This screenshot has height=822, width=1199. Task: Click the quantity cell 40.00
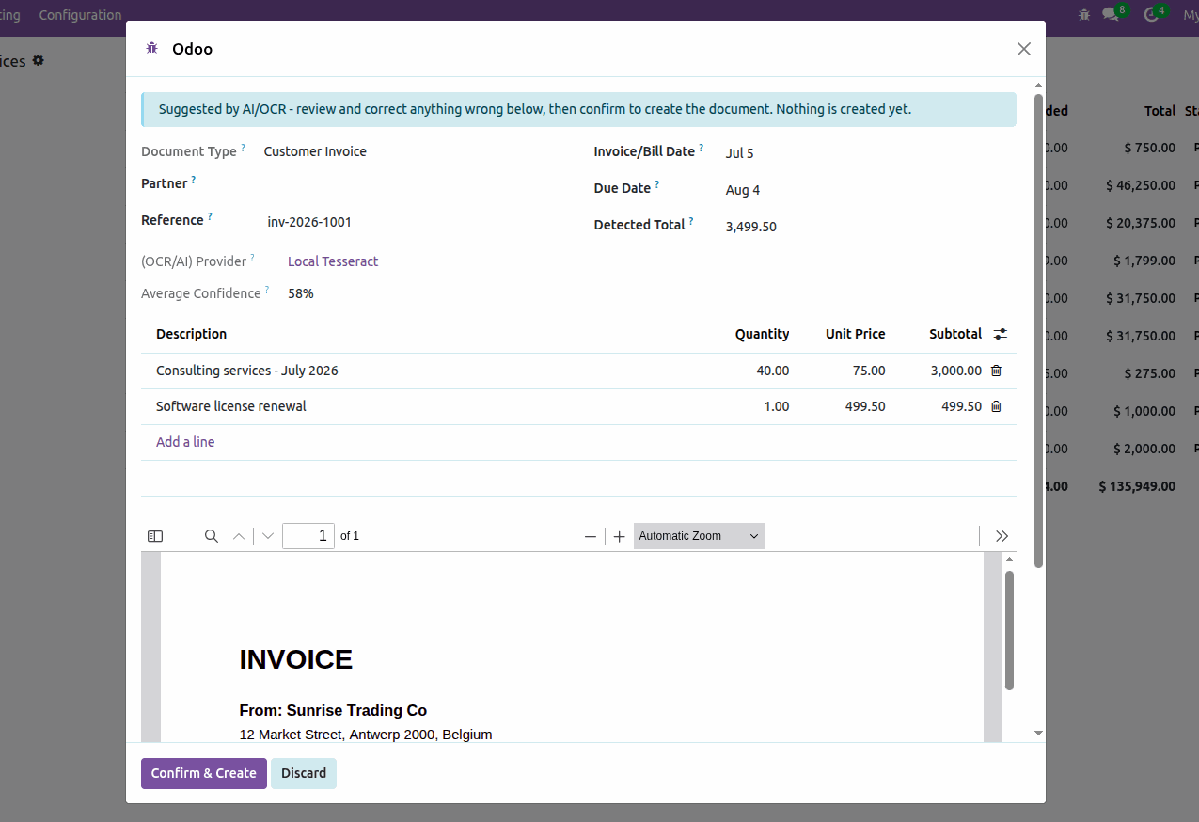[x=772, y=371]
